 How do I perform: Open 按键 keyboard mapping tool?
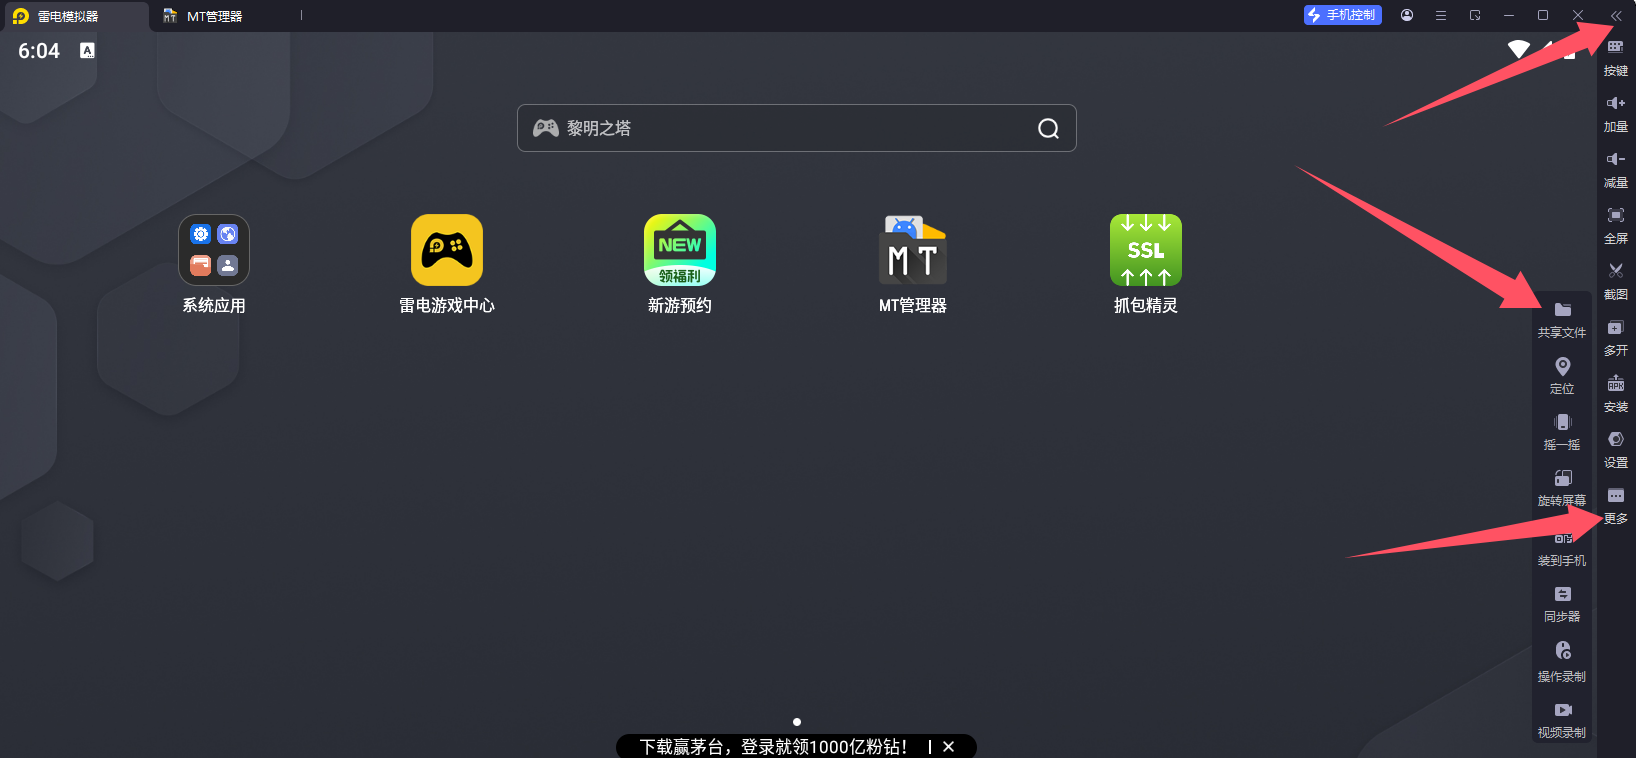pyautogui.click(x=1616, y=57)
